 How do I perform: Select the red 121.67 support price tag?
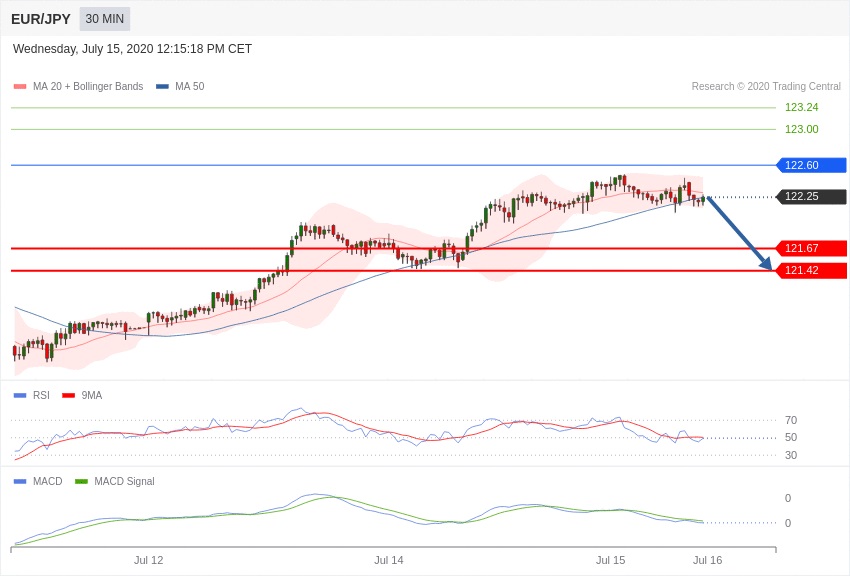[811, 248]
